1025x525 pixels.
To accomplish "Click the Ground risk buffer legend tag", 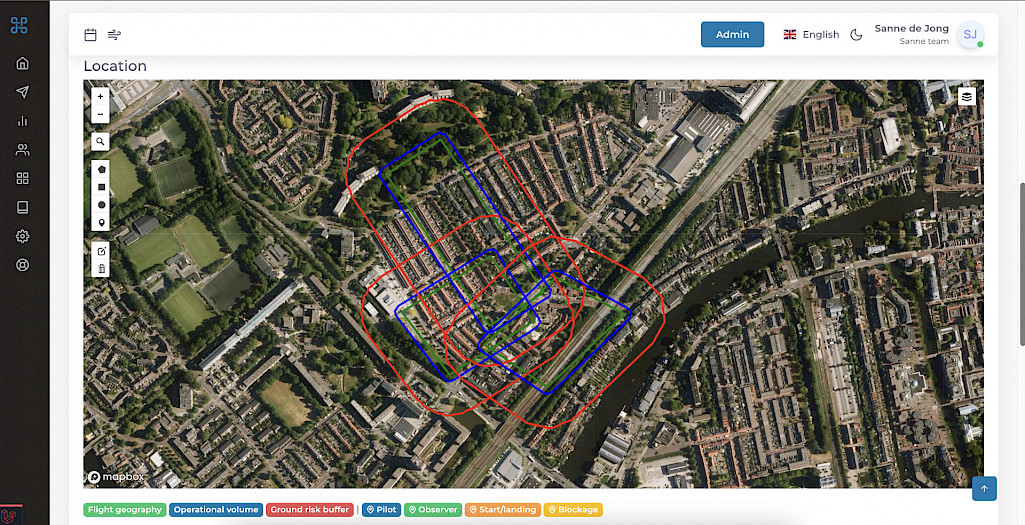I will pos(310,510).
